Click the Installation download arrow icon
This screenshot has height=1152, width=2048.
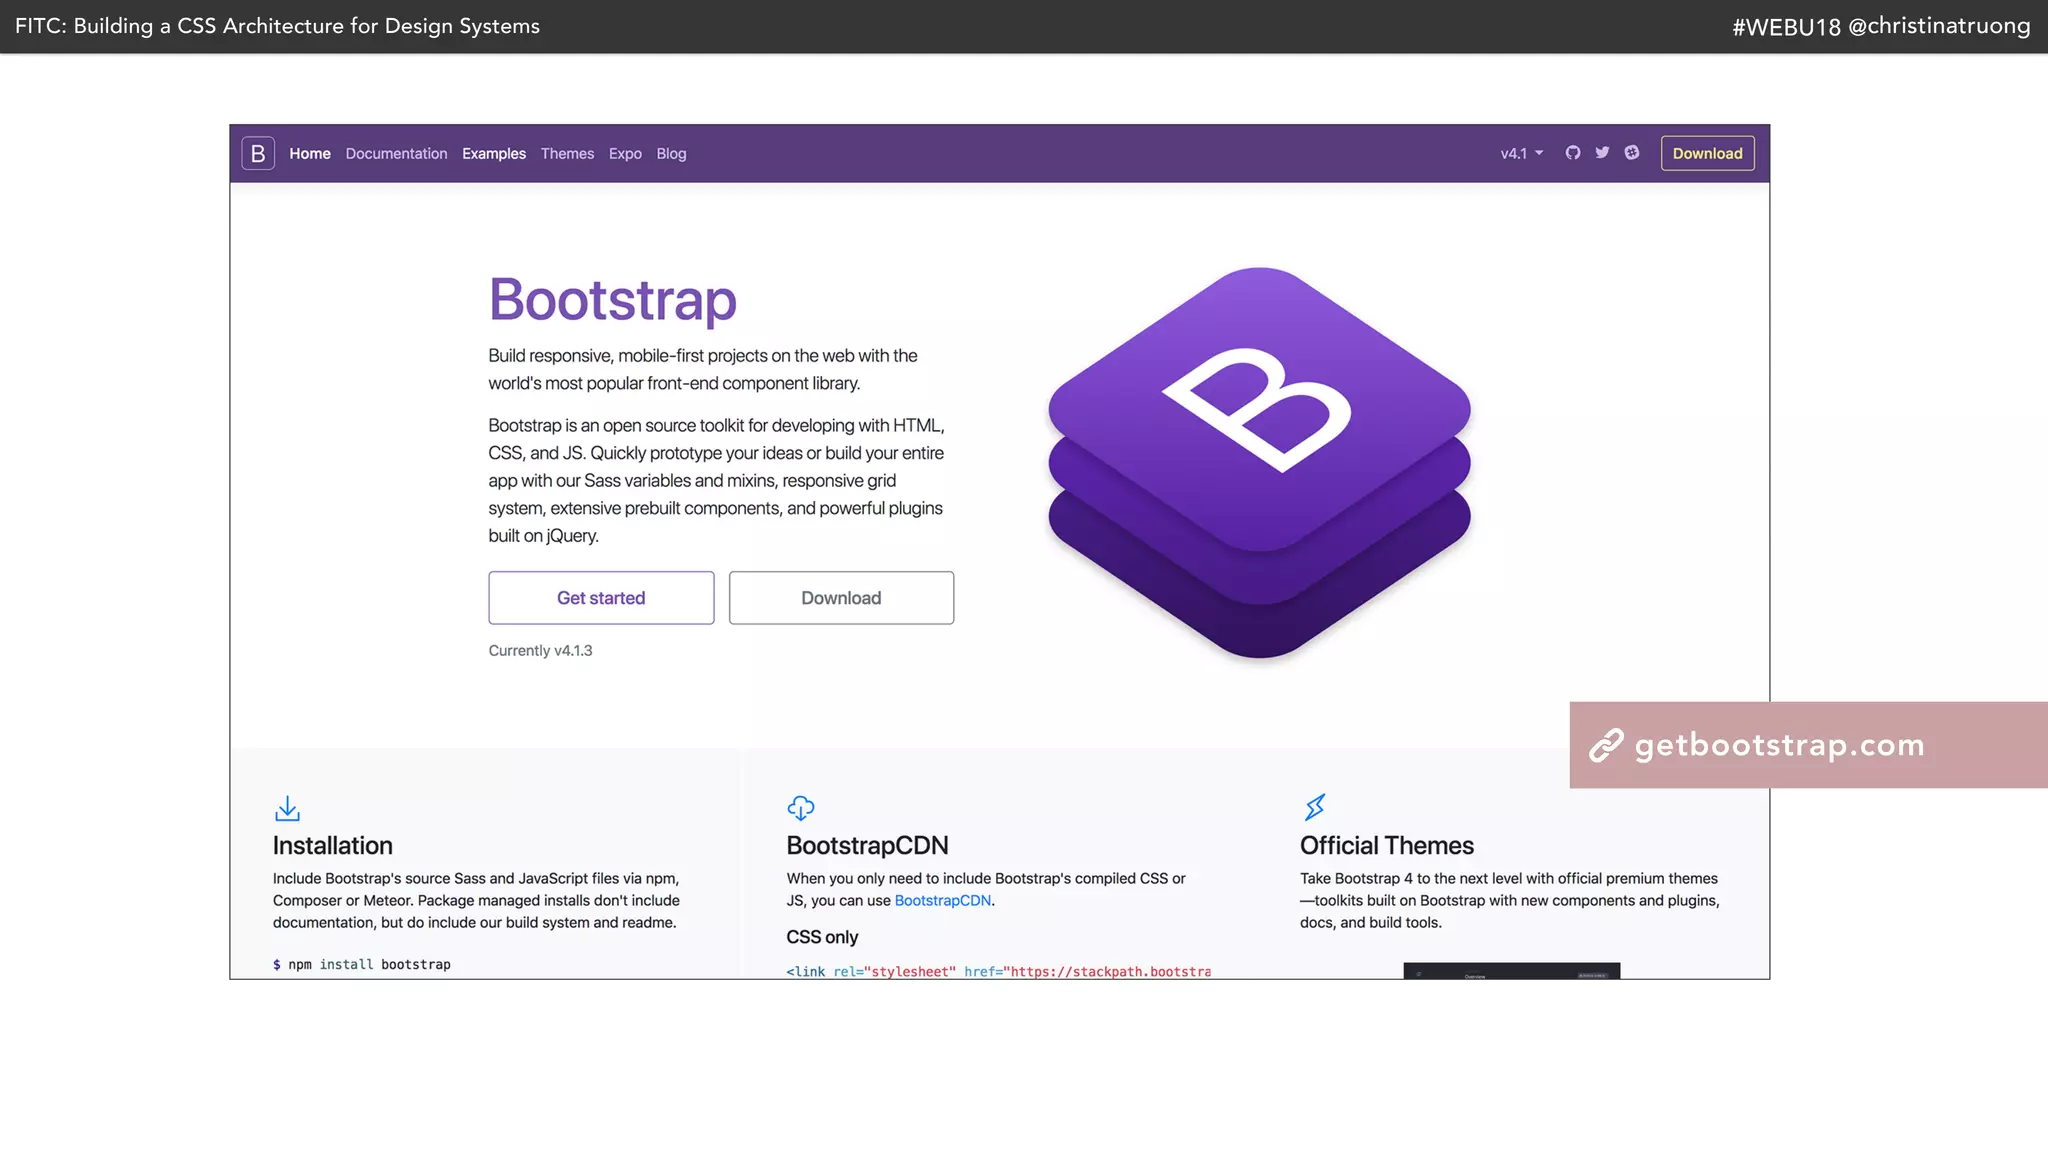coord(287,808)
